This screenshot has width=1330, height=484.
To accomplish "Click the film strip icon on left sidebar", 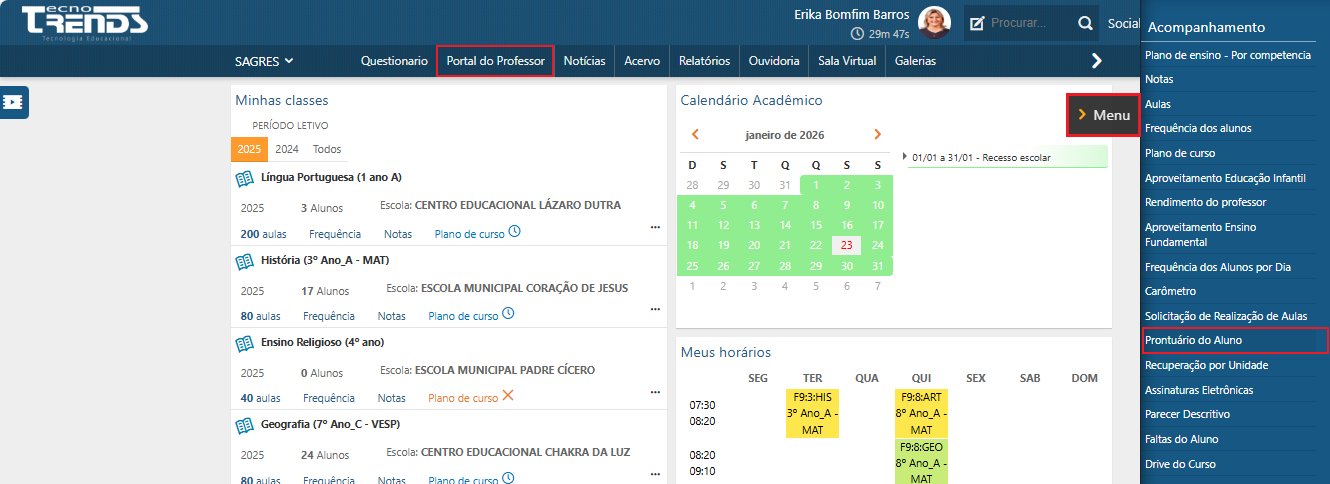I will (14, 102).
